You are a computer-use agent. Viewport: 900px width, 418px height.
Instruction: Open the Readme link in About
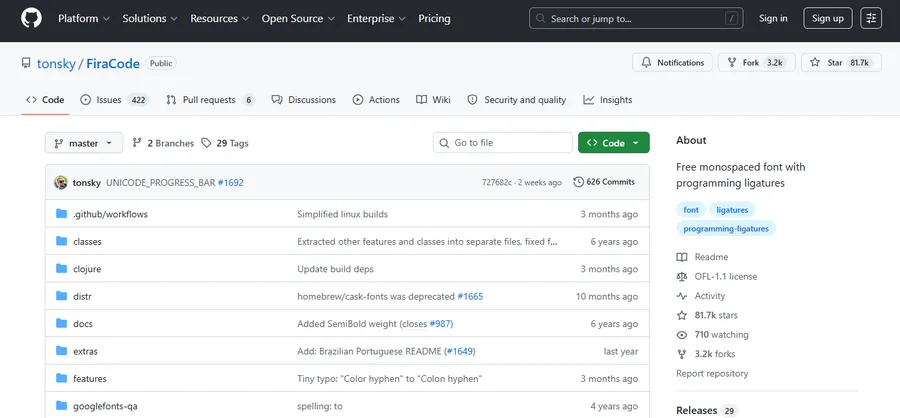click(703, 257)
